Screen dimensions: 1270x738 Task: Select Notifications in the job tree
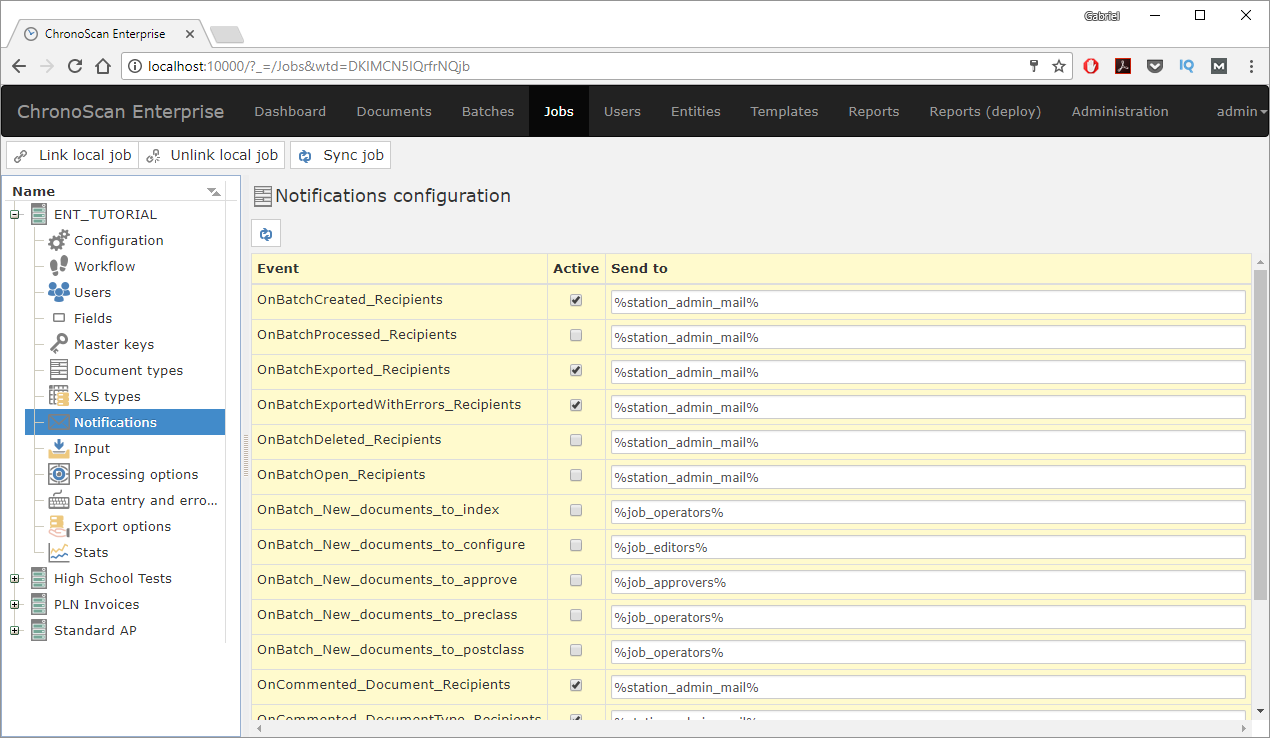pos(125,422)
